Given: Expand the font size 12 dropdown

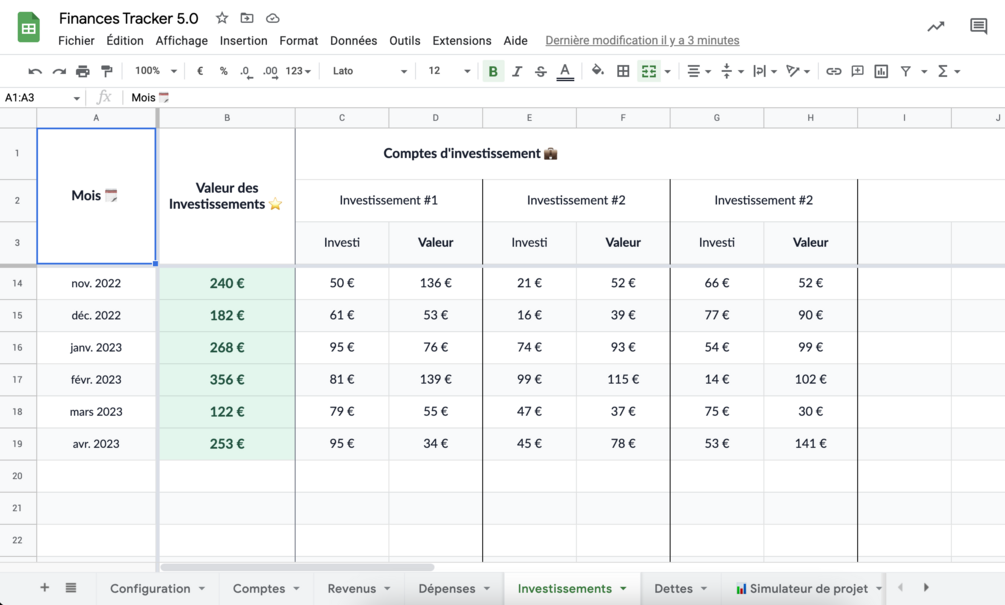Looking at the screenshot, I should click(x=449, y=71).
